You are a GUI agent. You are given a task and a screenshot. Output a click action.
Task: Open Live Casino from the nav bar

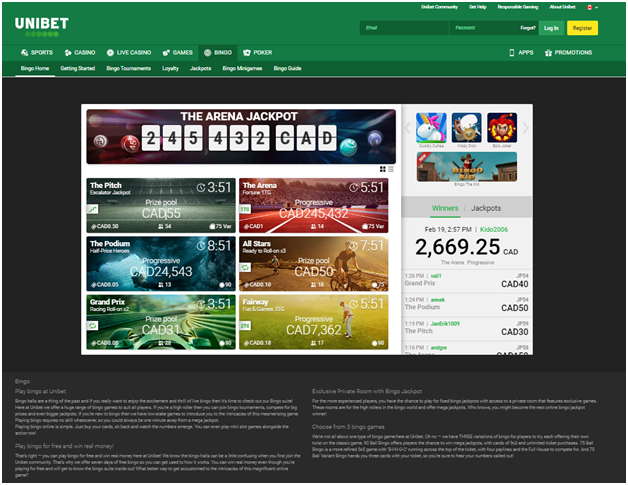coord(129,52)
